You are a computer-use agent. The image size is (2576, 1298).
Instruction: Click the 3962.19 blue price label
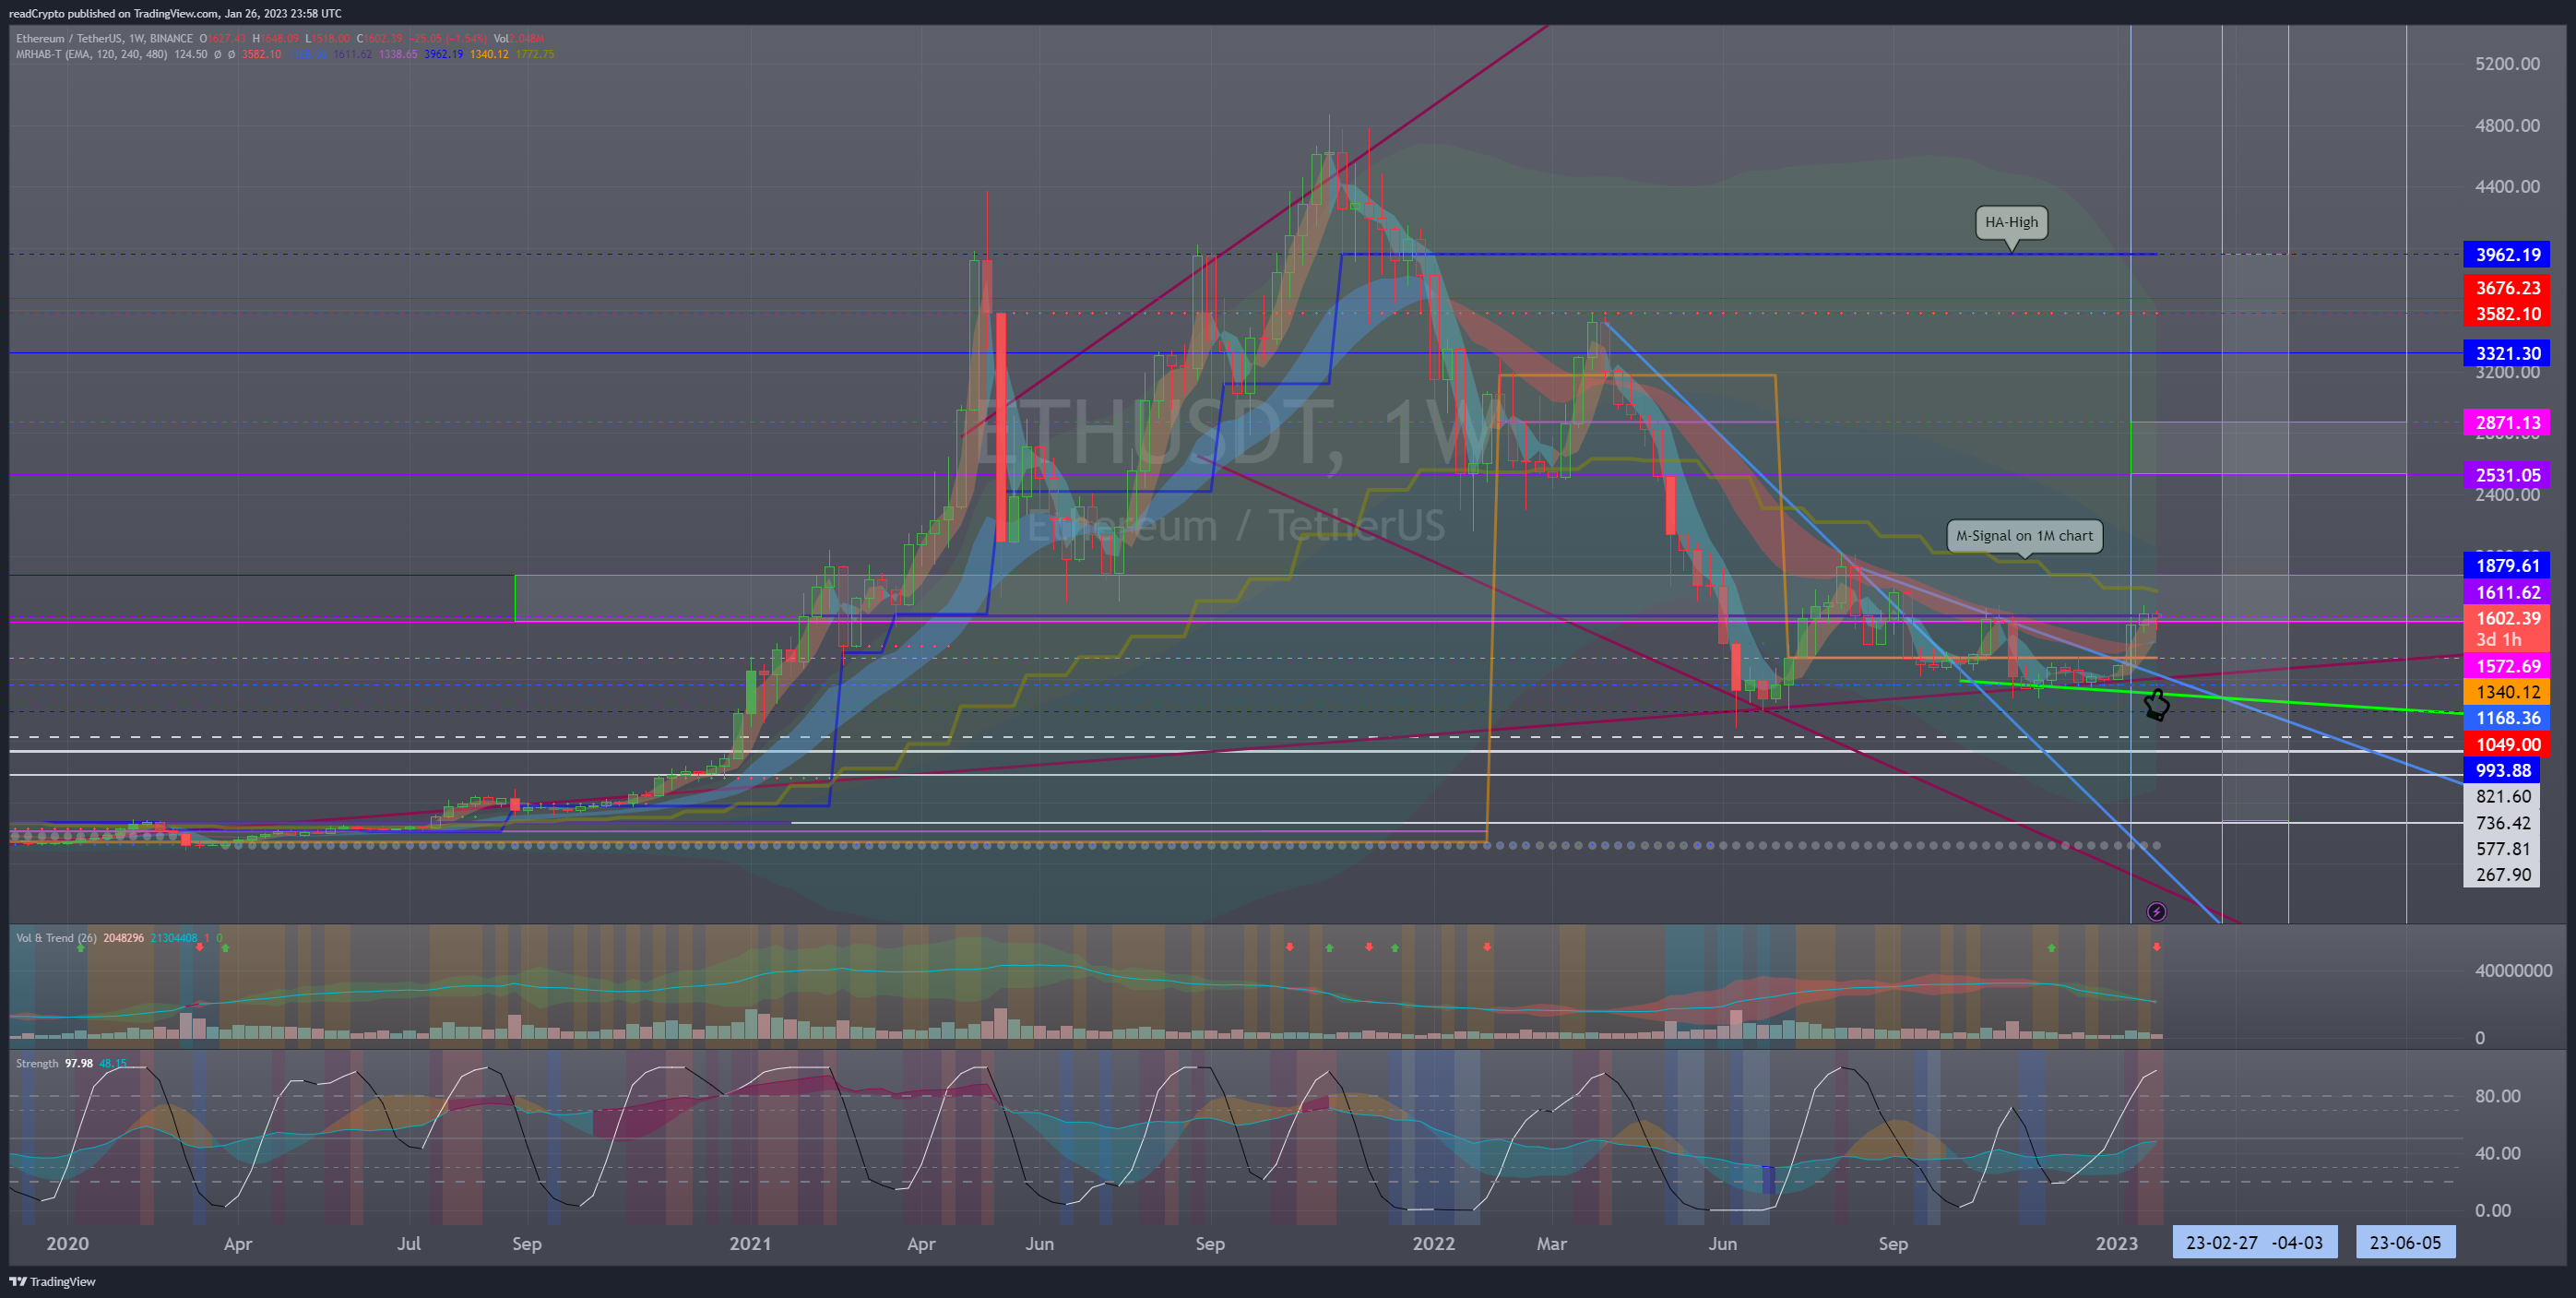coord(2506,255)
